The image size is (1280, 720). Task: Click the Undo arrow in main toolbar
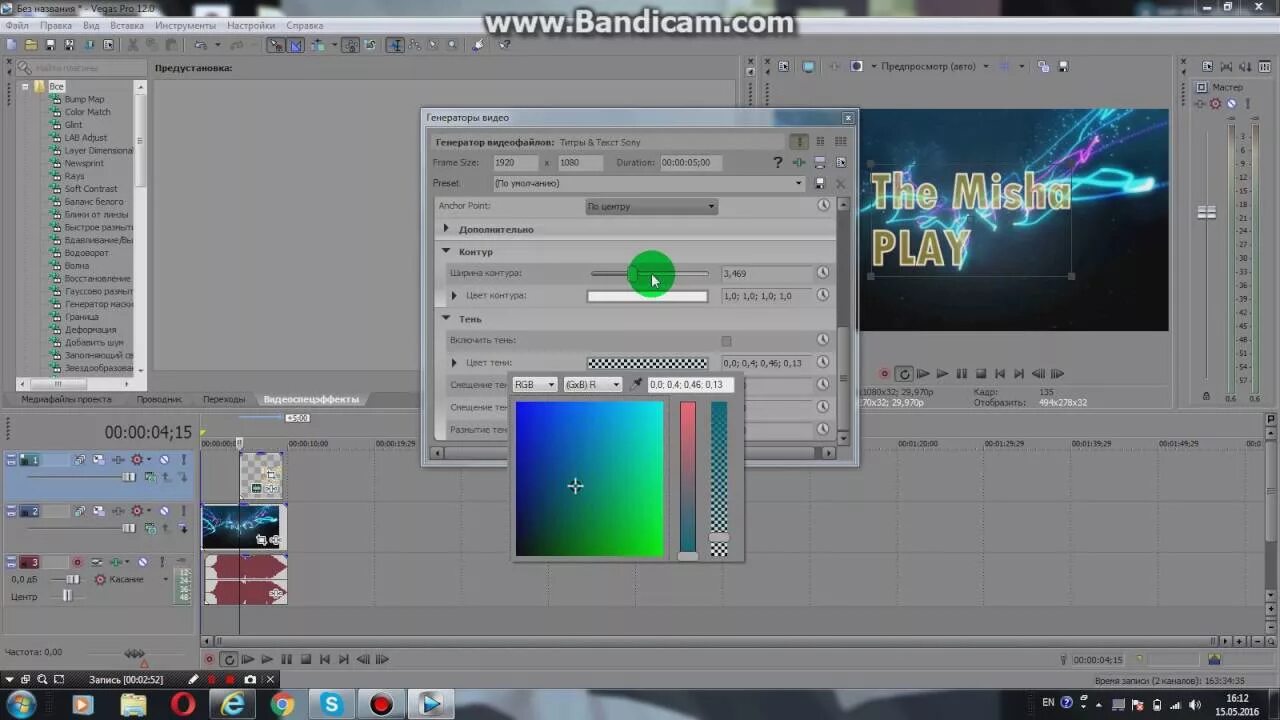tap(199, 44)
